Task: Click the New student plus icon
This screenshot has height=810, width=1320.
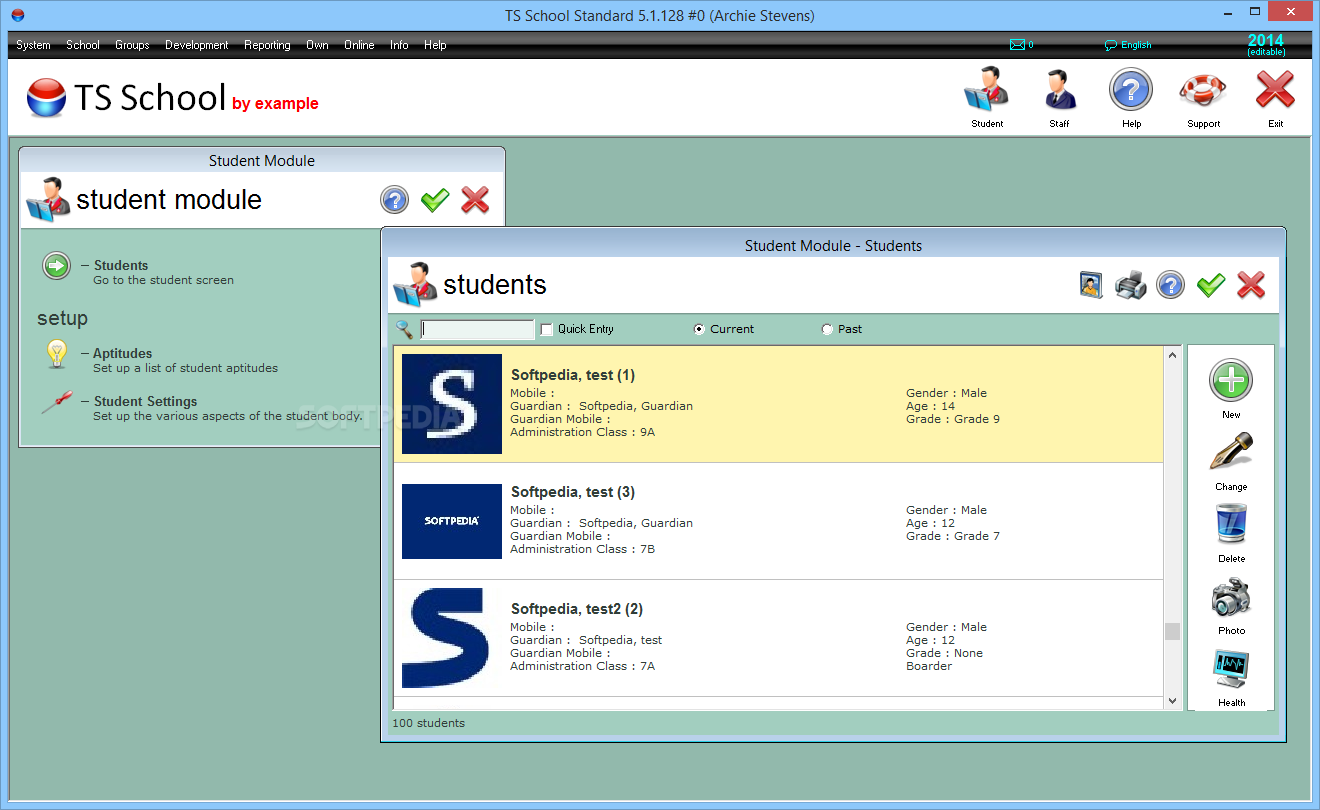Action: point(1231,381)
